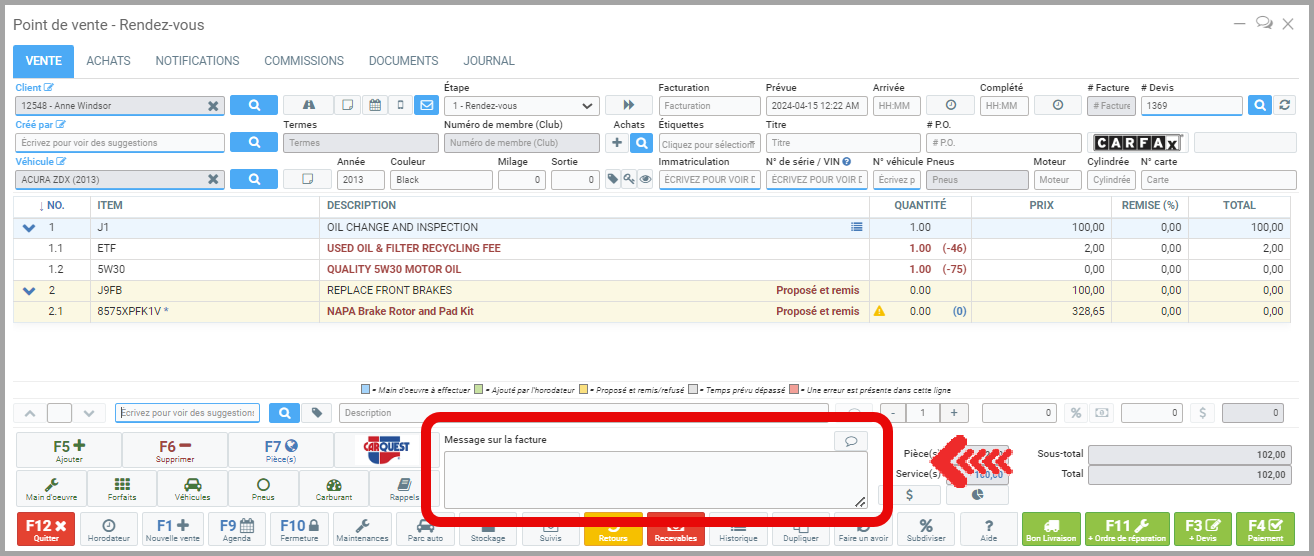
Task: Toggle the eye icon next to Sortie
Action: pyautogui.click(x=645, y=180)
